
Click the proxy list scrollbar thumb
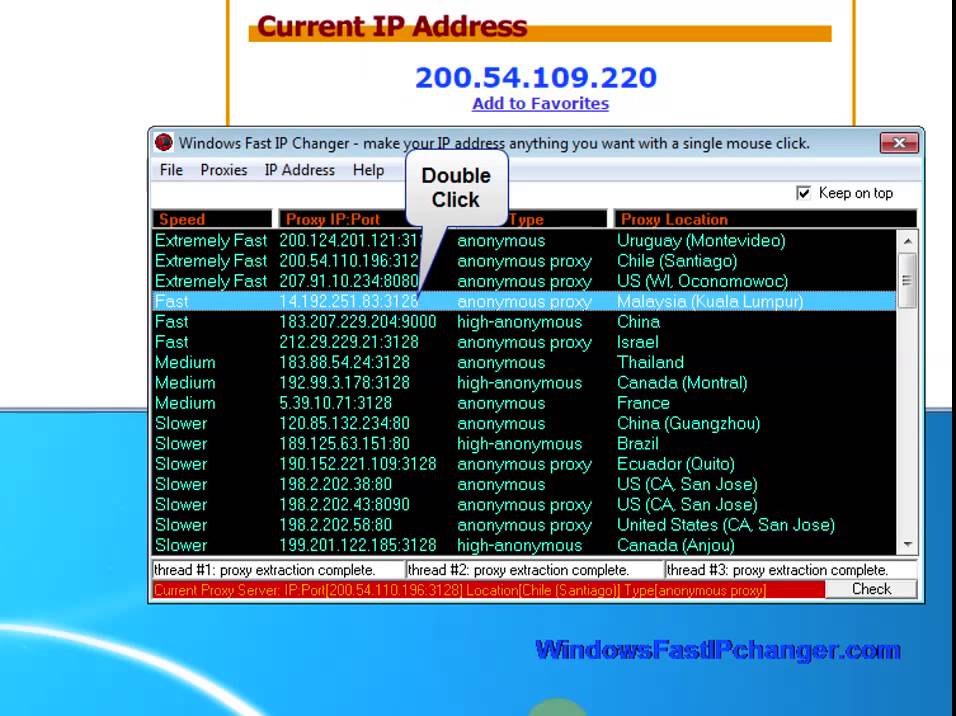click(908, 281)
